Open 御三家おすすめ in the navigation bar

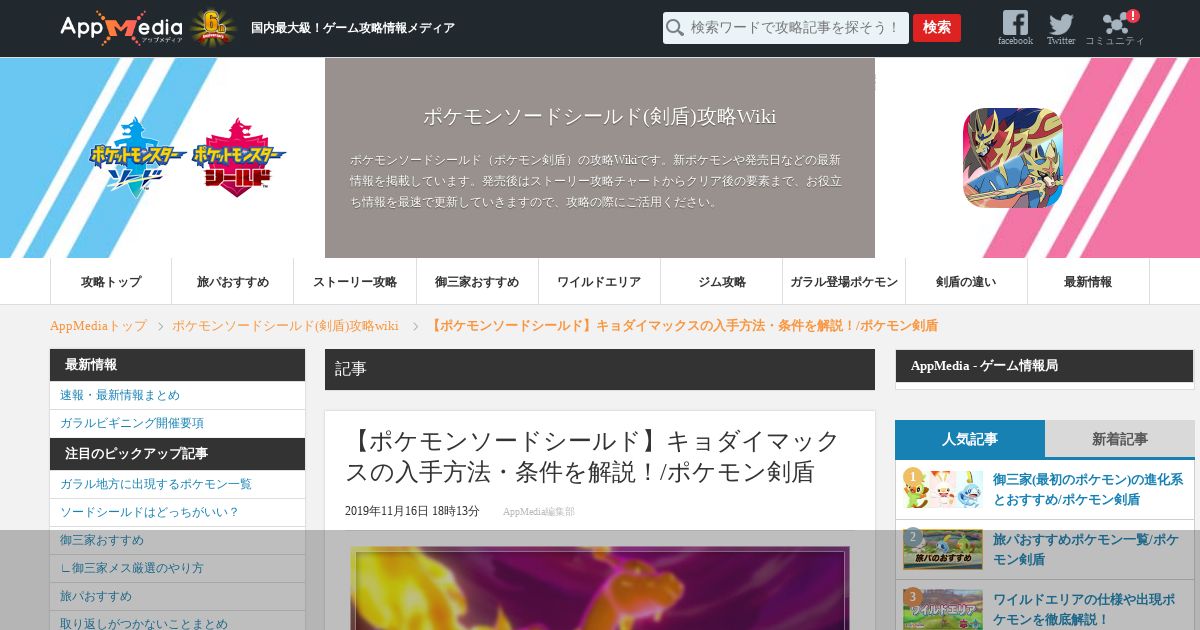[477, 282]
